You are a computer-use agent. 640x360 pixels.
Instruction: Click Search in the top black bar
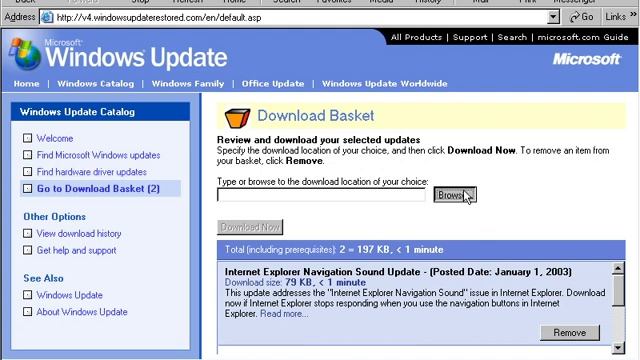point(512,37)
